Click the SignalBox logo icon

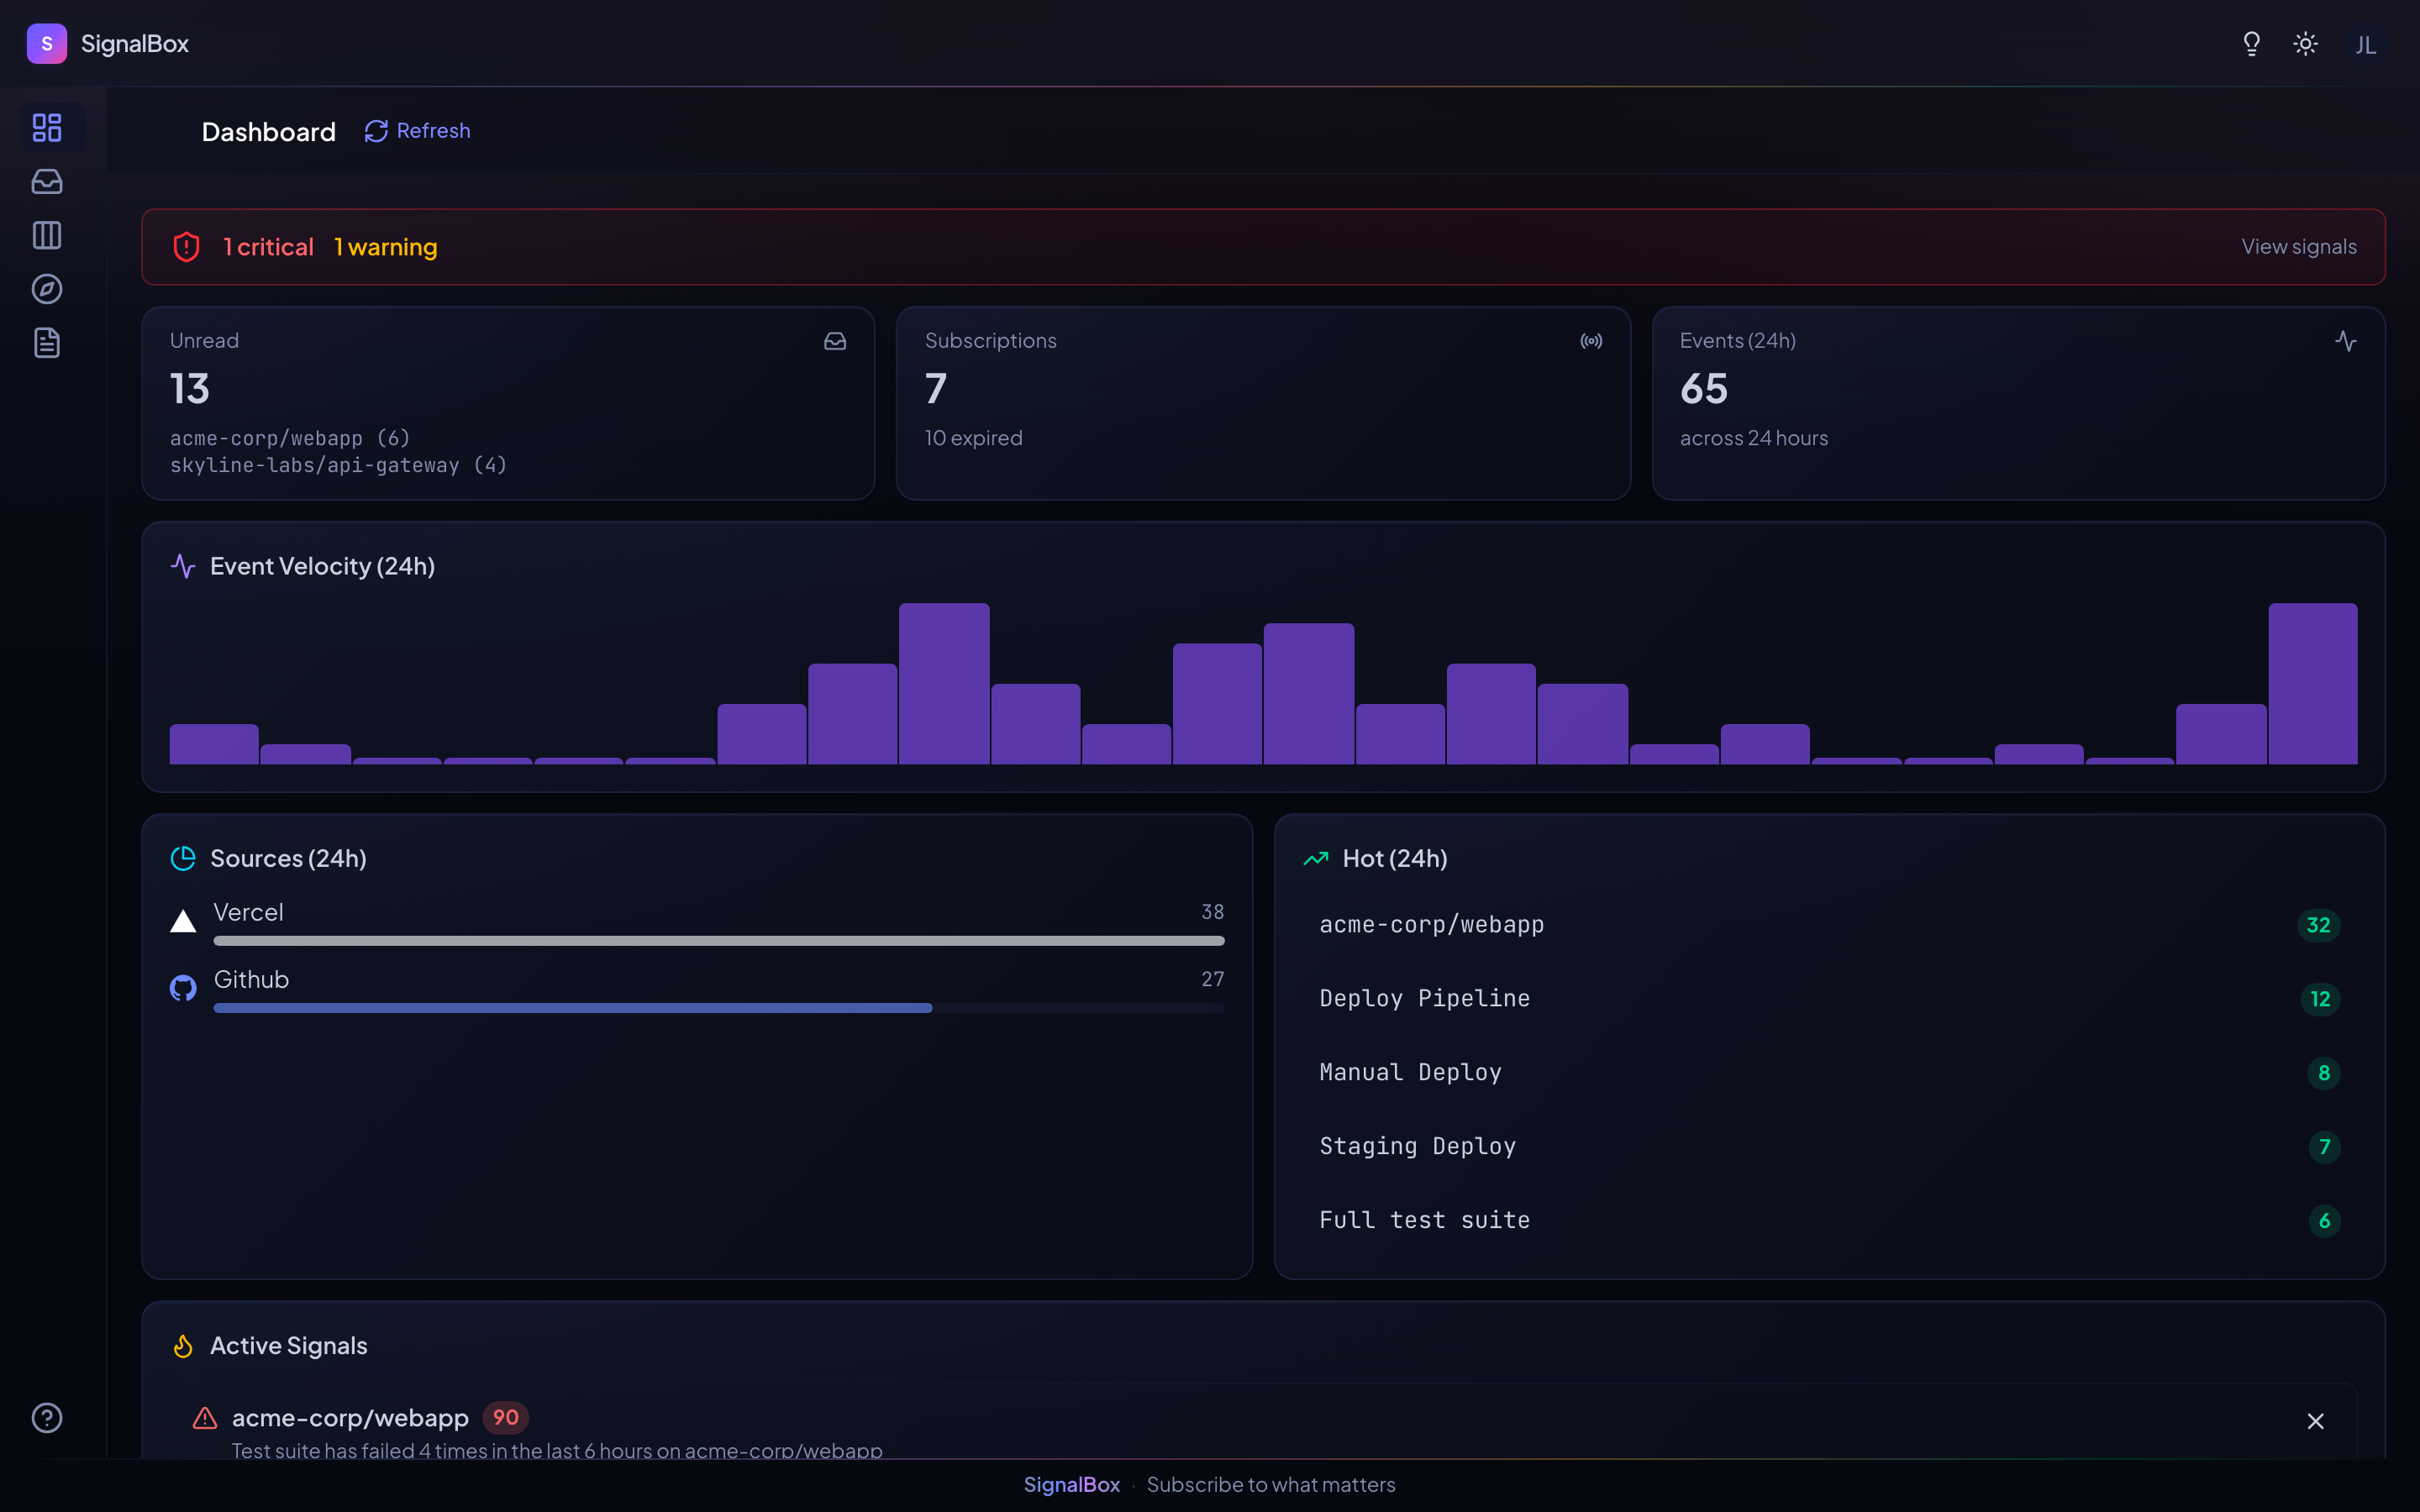46,43
